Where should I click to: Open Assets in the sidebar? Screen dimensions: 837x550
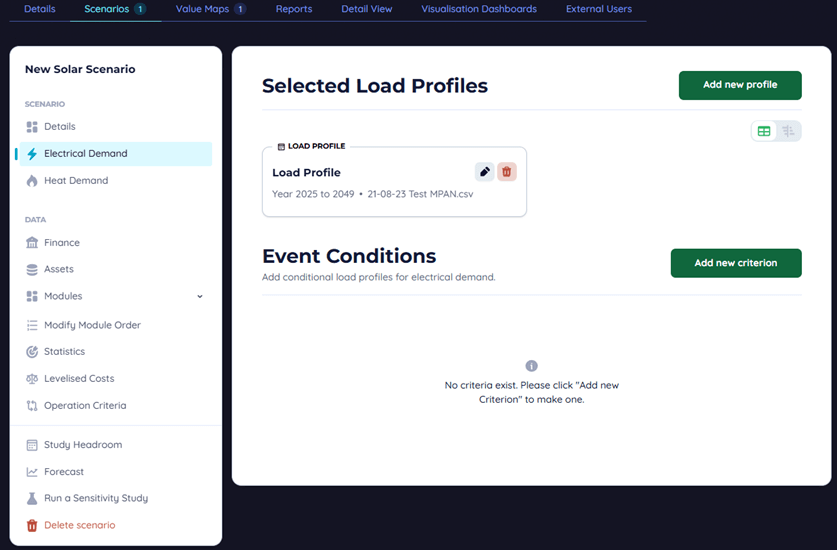tap(115, 269)
